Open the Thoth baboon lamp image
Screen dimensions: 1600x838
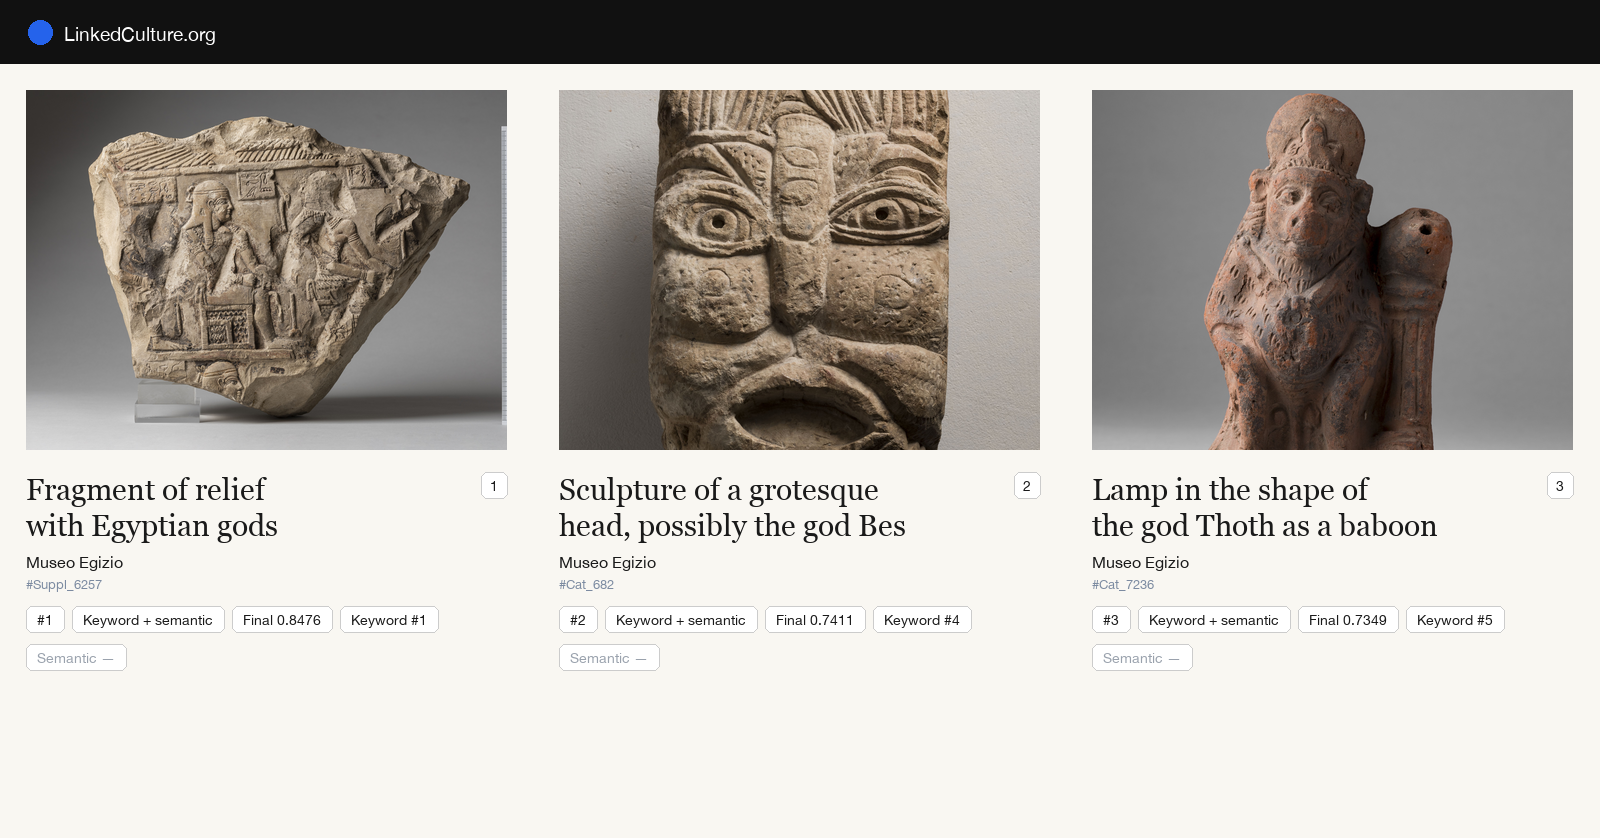(1332, 270)
